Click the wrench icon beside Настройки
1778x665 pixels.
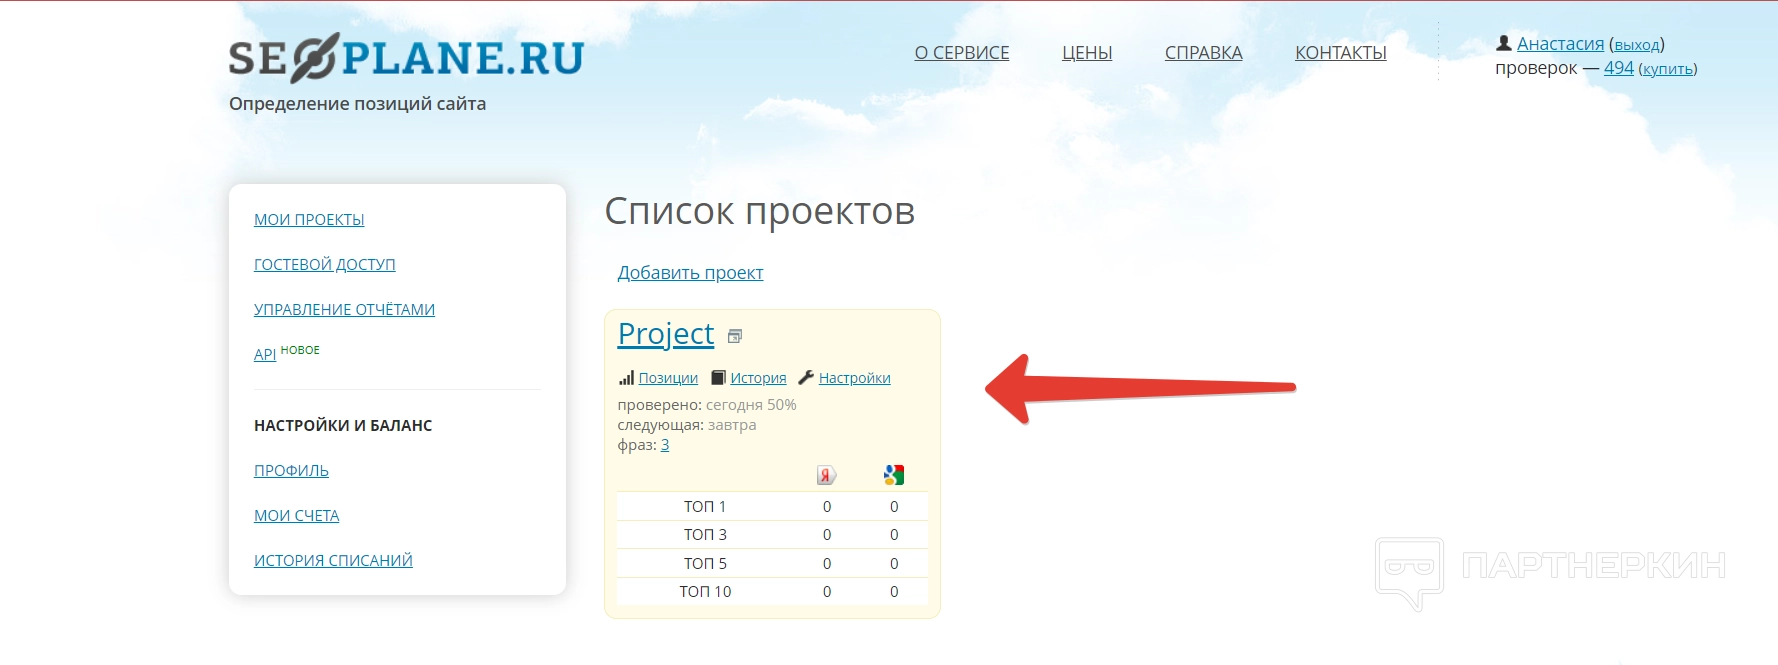coord(806,378)
